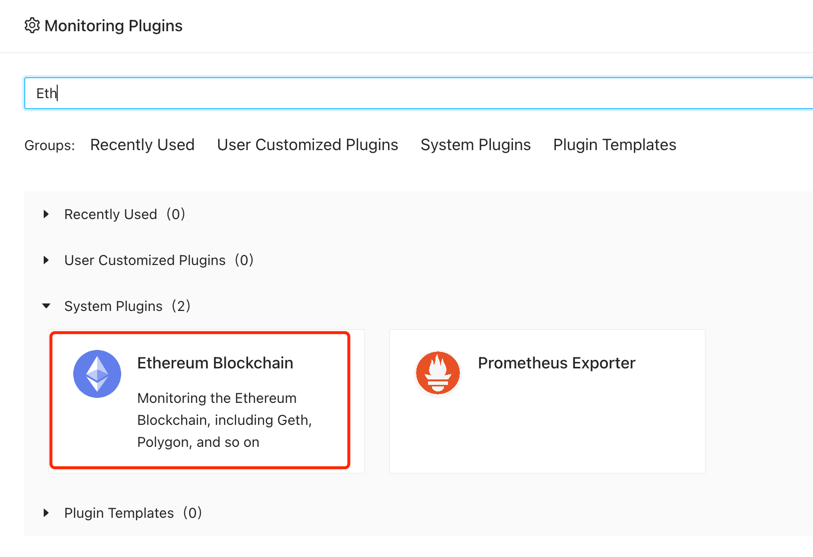
Task: Focus the plugin search field containing "Eth"
Action: point(420,93)
